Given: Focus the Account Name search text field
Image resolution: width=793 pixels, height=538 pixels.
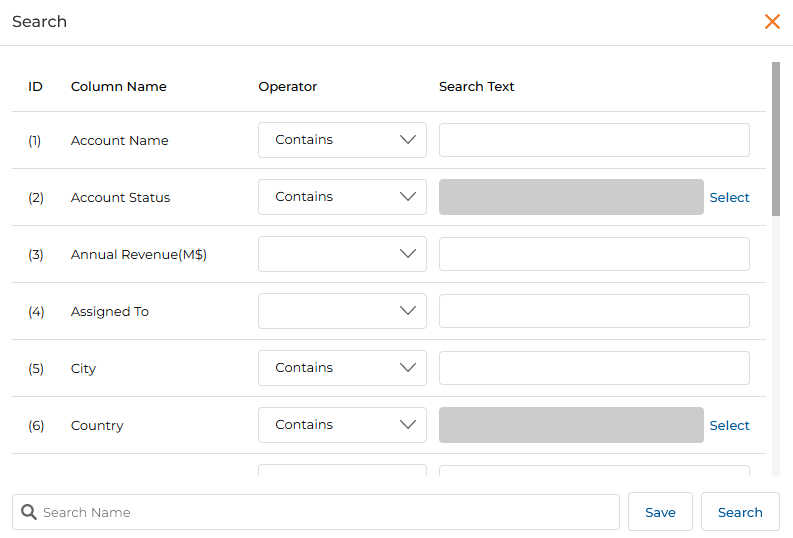Looking at the screenshot, I should pyautogui.click(x=594, y=140).
